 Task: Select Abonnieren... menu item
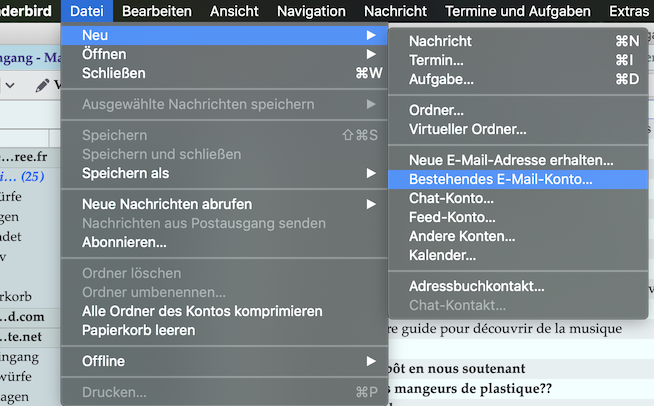coord(124,242)
